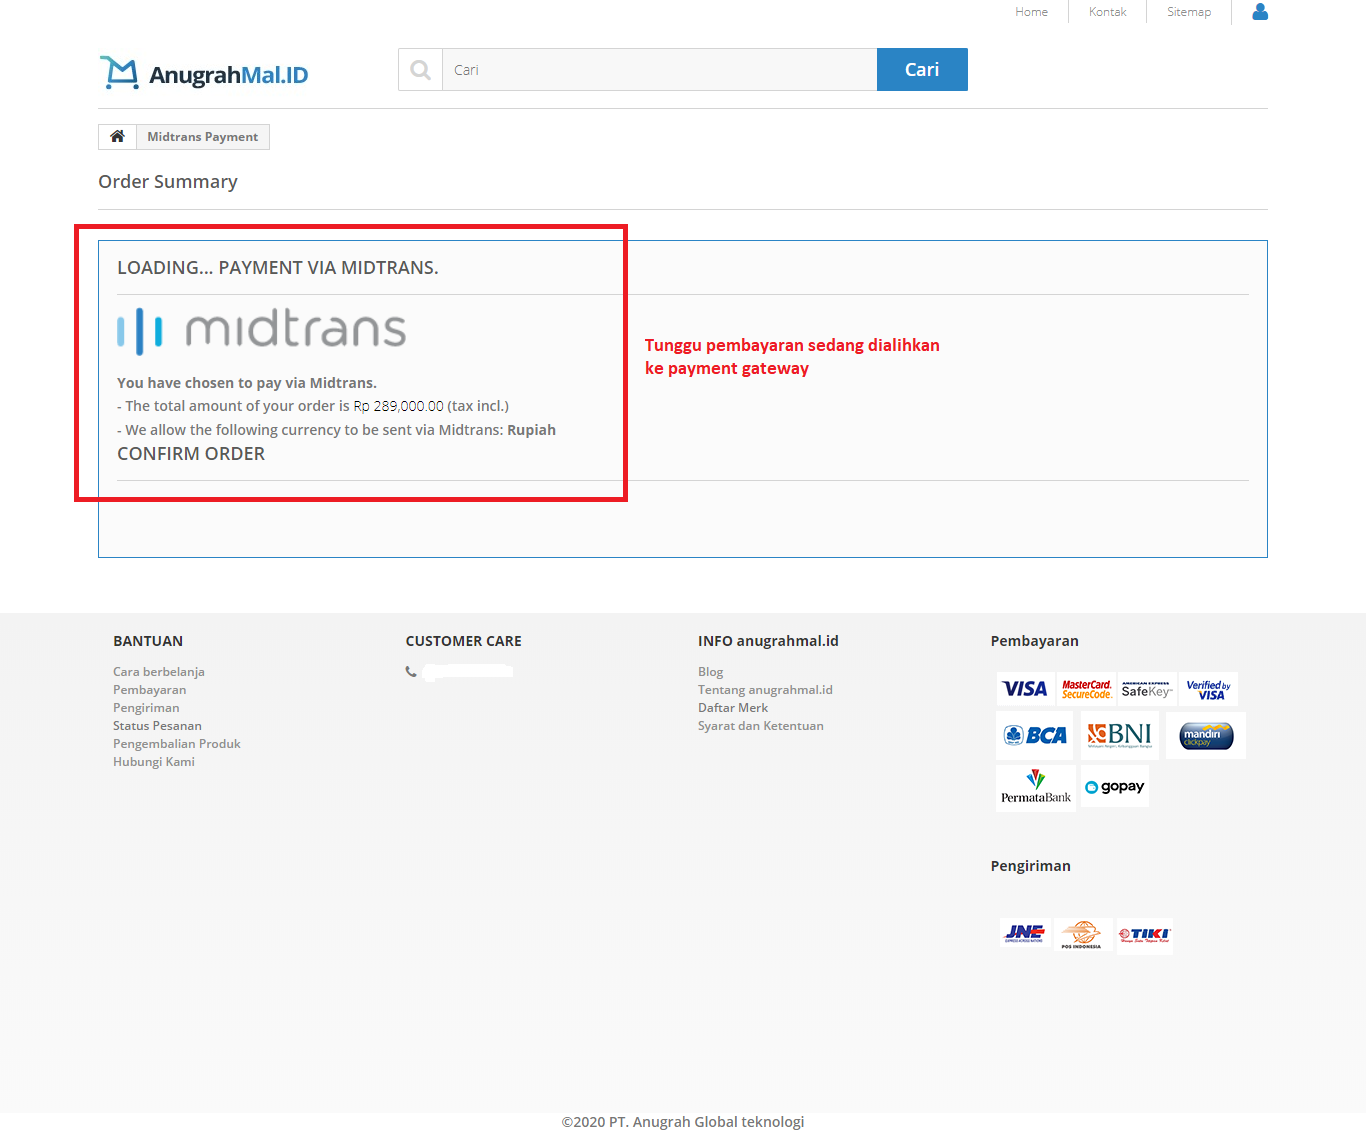Open the Cara berbelanja help link
This screenshot has height=1141, width=1366.
point(159,672)
